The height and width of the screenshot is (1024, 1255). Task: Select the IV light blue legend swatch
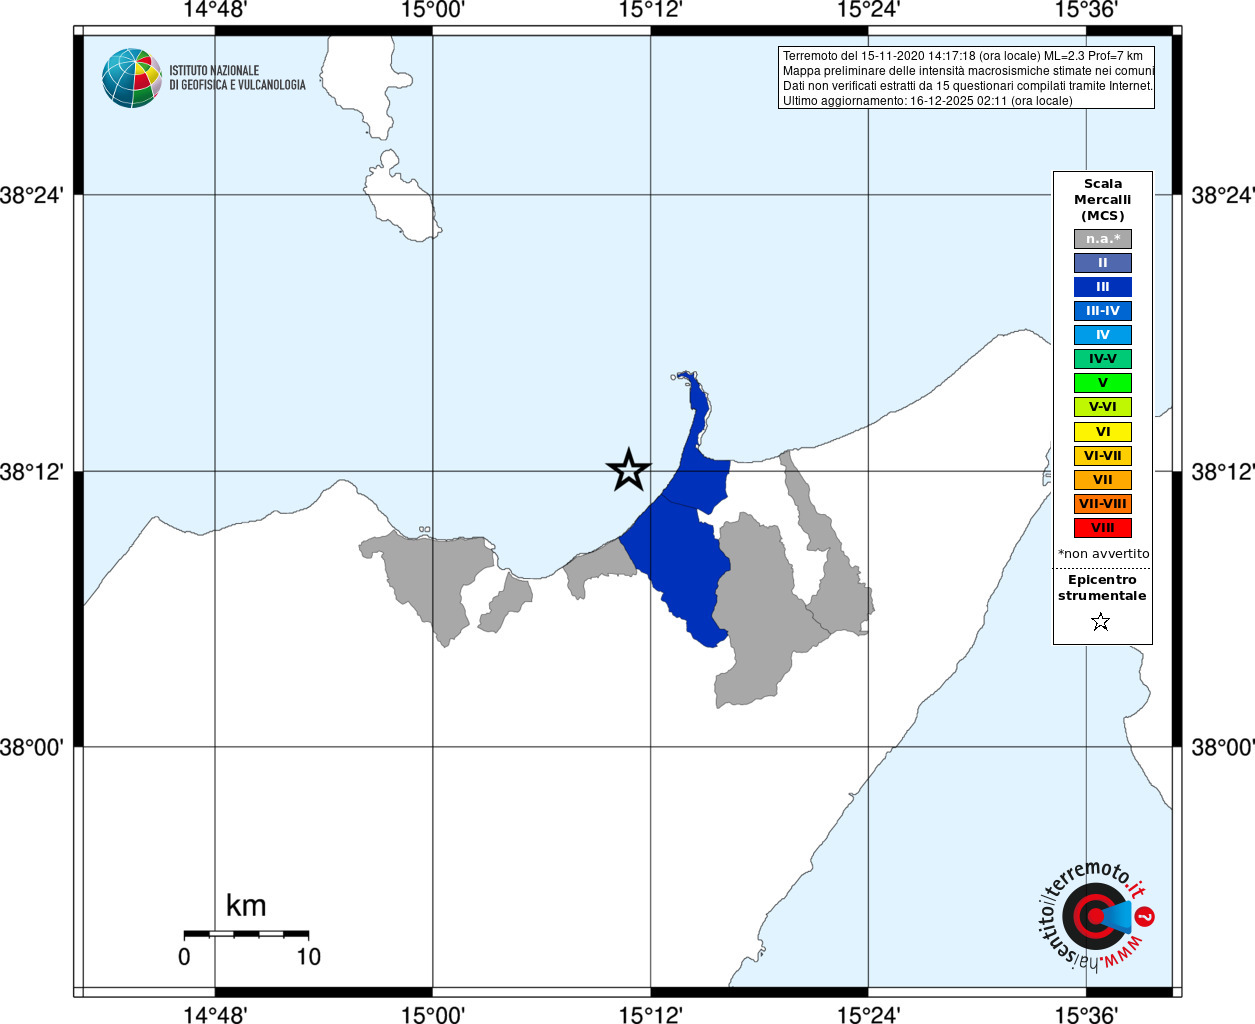1103,335
